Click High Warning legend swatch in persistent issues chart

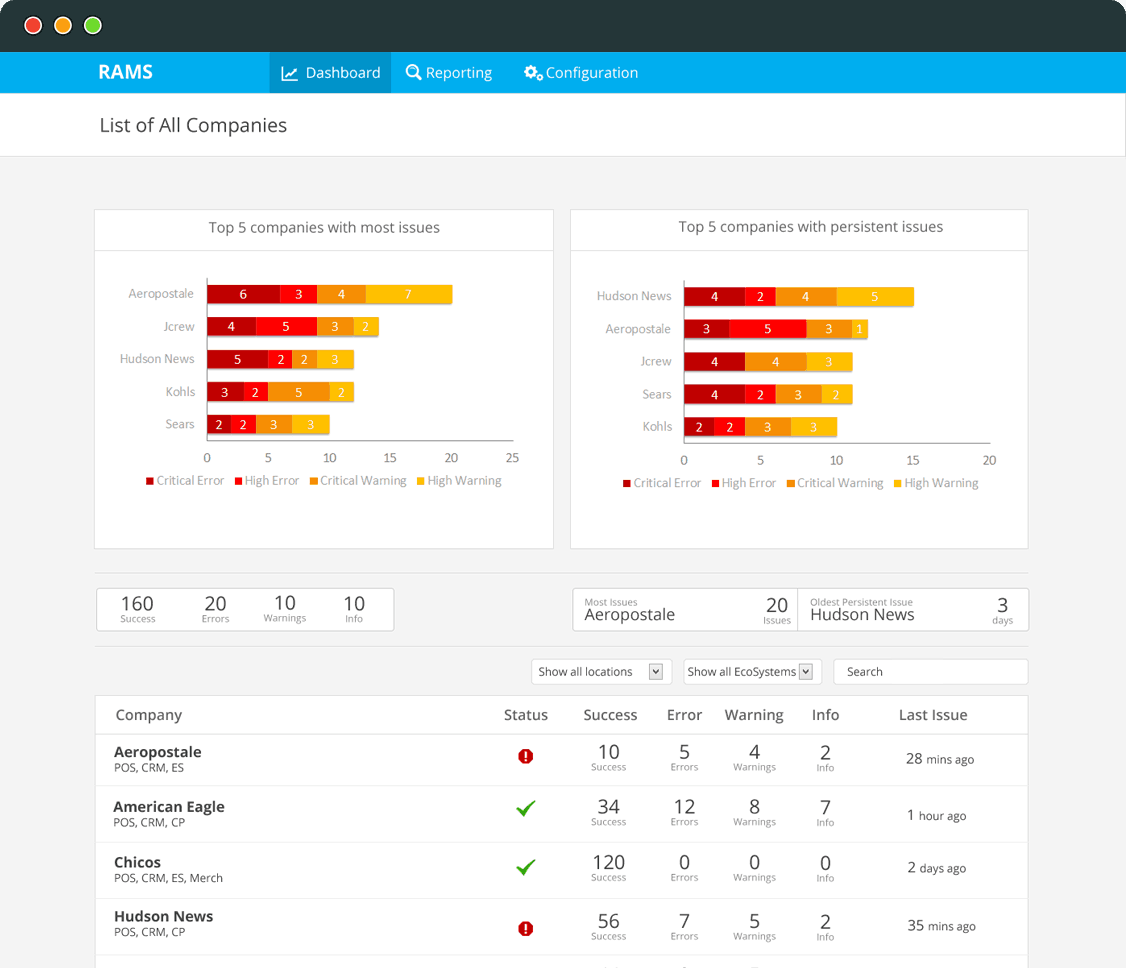898,483
